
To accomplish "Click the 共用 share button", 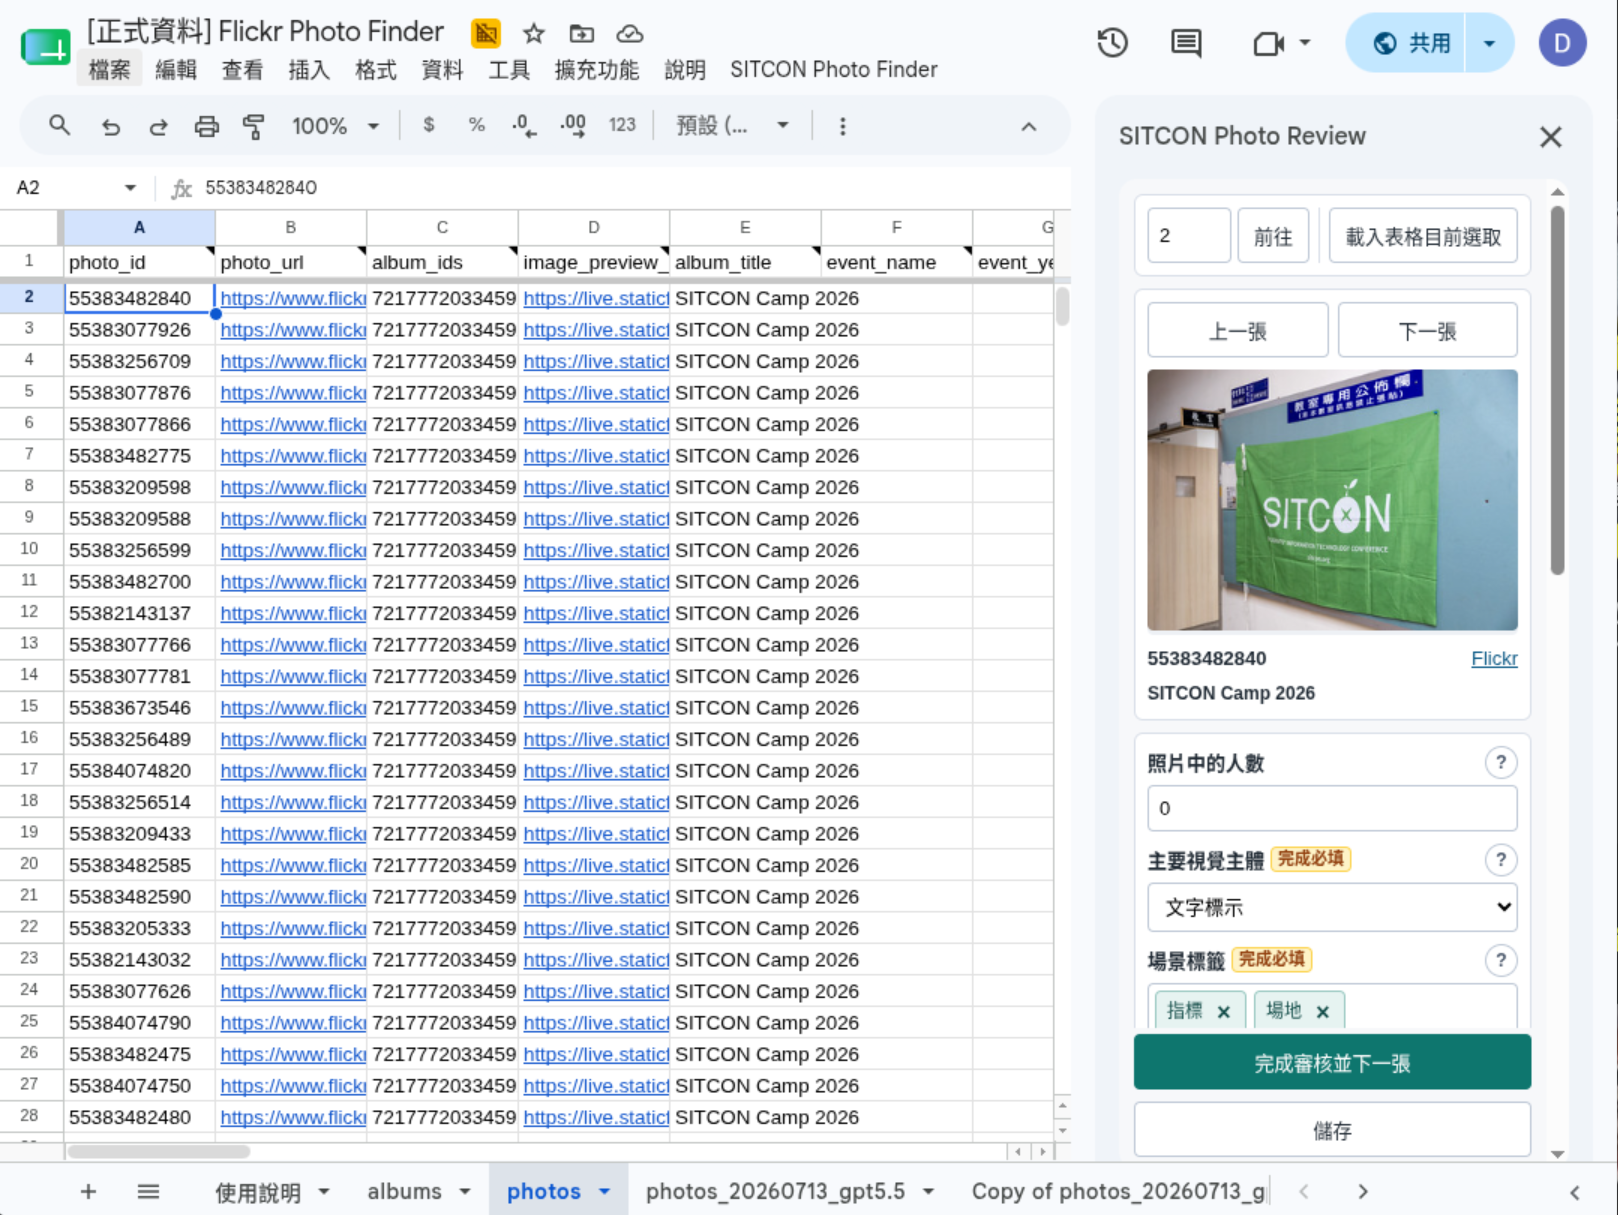I will (1410, 43).
